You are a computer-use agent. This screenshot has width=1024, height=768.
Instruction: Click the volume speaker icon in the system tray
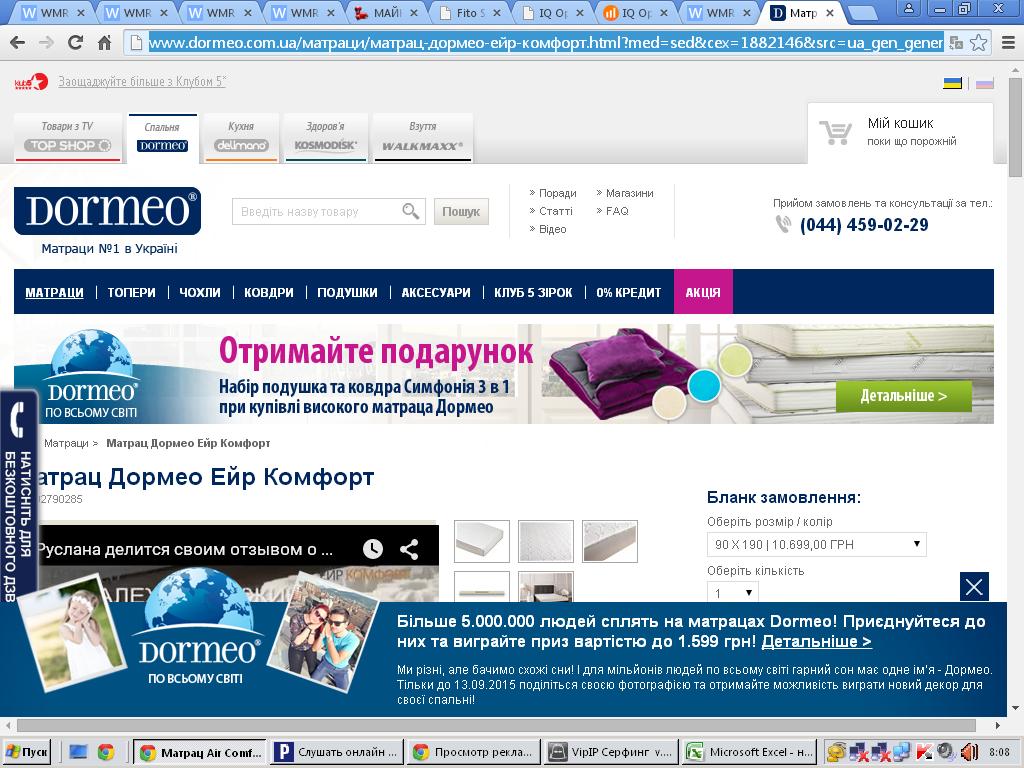tap(968, 752)
